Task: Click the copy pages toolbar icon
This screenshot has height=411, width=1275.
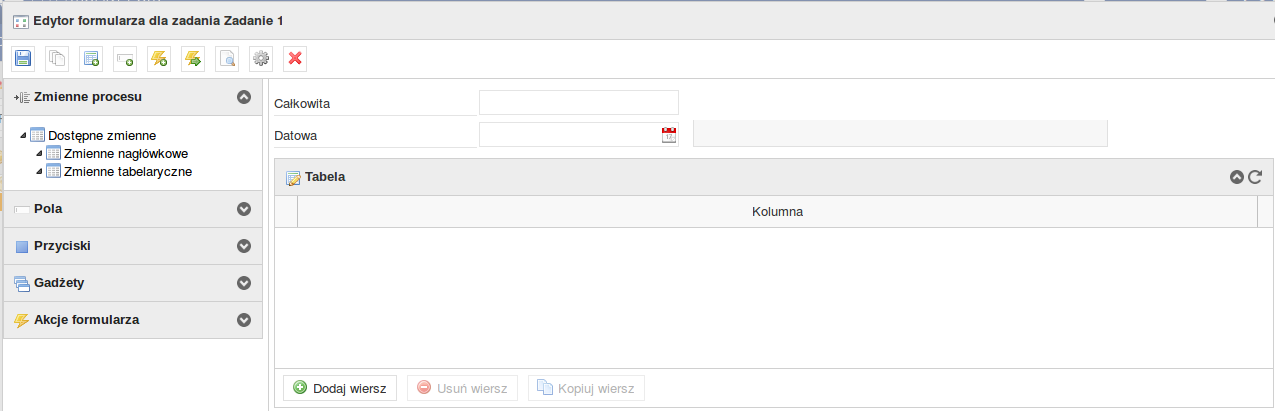Action: coord(57,59)
